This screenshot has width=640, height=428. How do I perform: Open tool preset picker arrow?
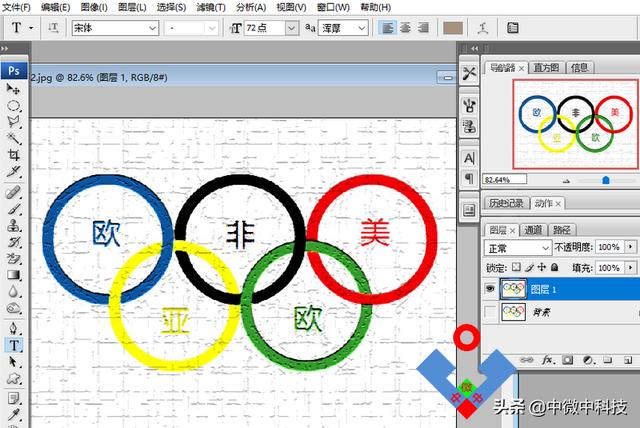click(x=31, y=28)
